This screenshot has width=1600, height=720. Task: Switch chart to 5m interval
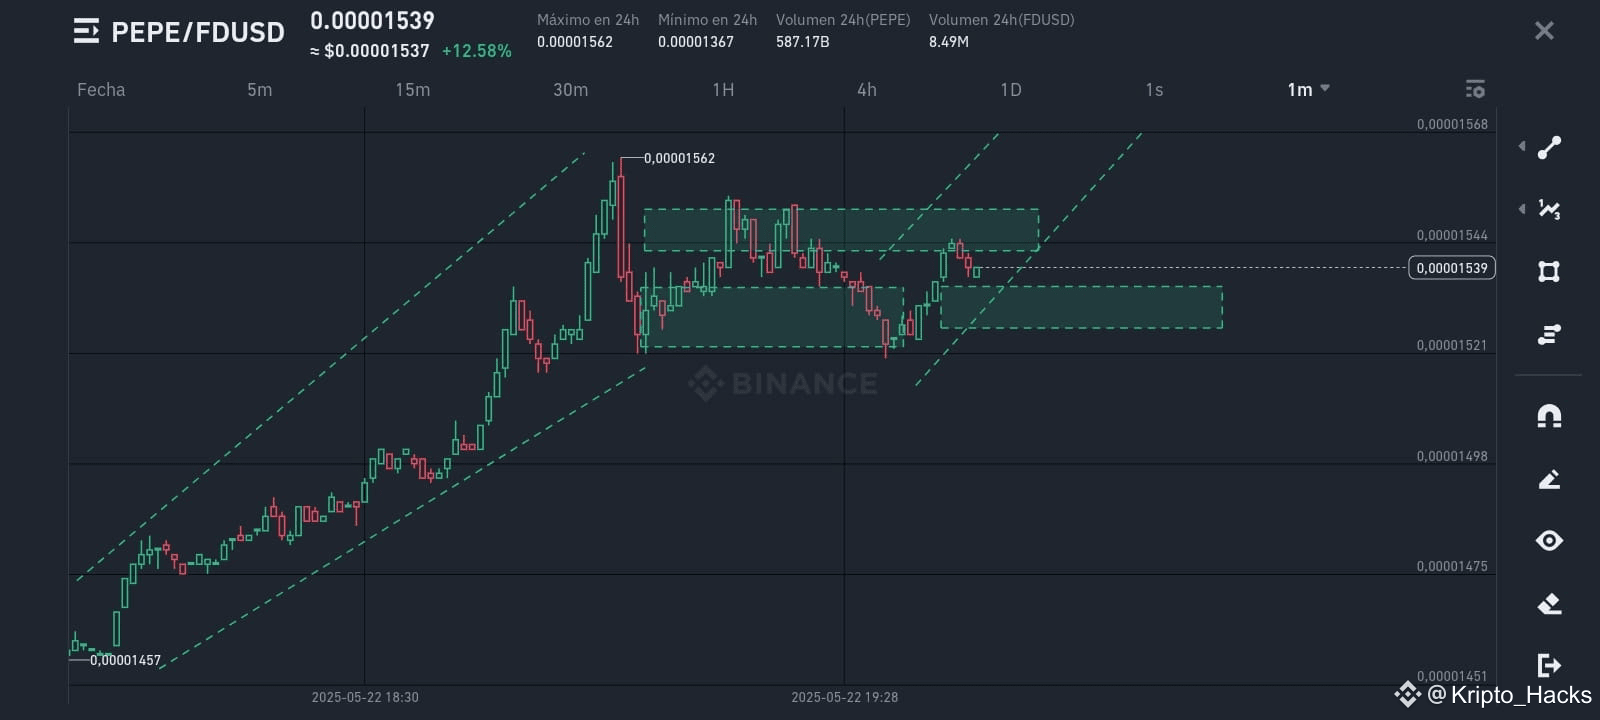[259, 89]
